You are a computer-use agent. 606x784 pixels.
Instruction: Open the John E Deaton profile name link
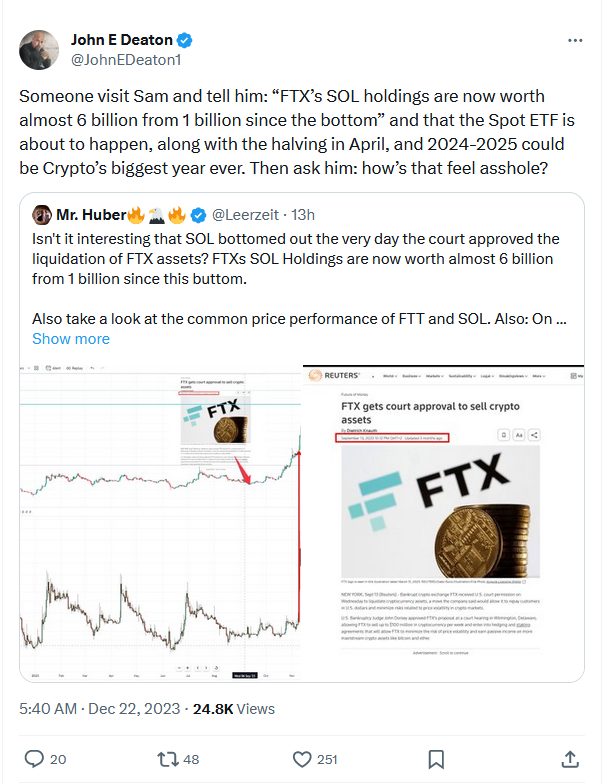(x=120, y=41)
